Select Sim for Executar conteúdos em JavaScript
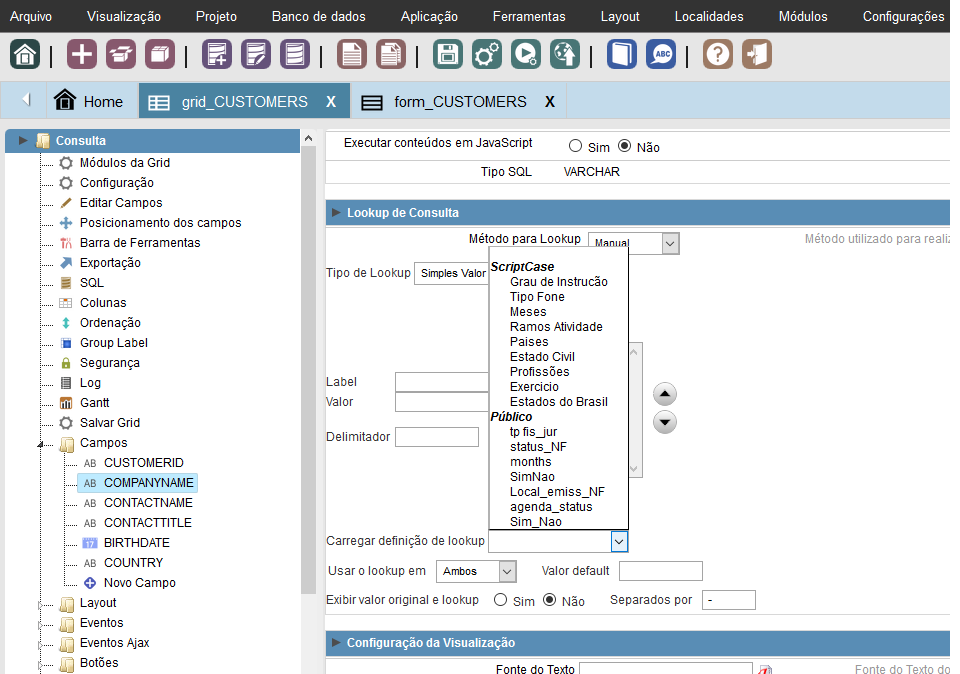960x674 pixels. (575, 146)
